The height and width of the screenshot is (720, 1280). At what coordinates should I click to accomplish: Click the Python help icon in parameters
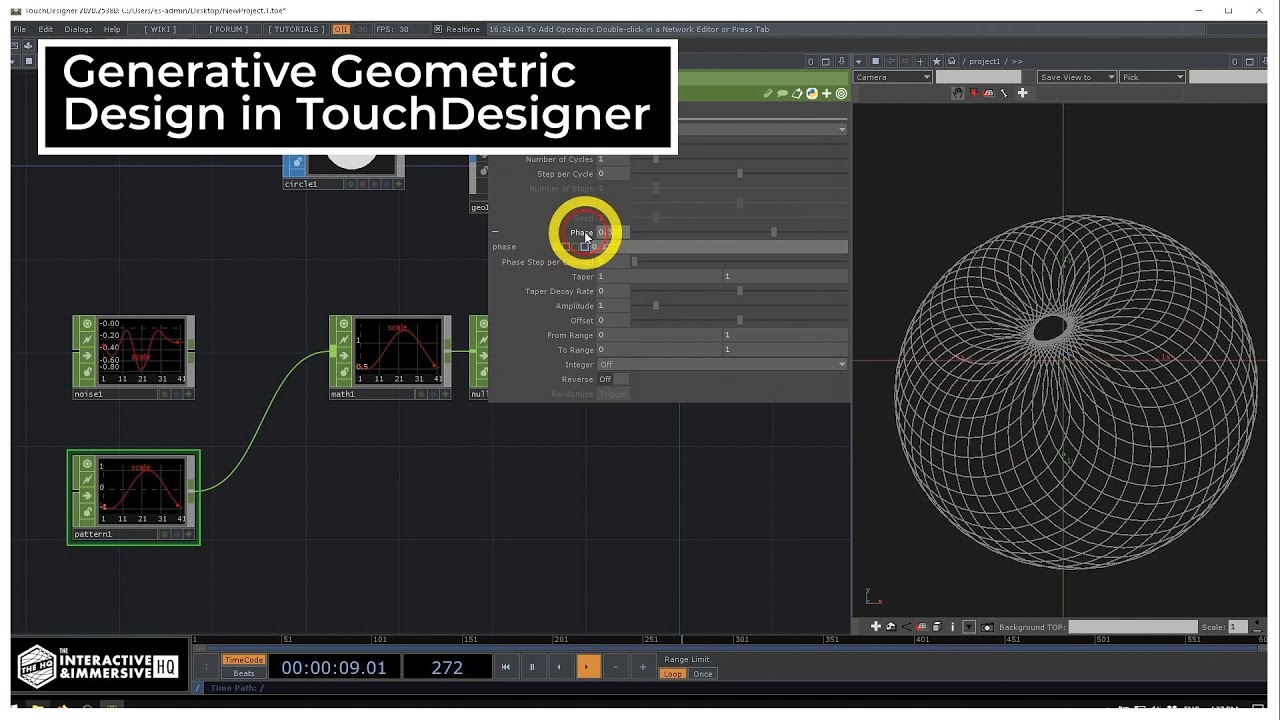click(x=812, y=94)
